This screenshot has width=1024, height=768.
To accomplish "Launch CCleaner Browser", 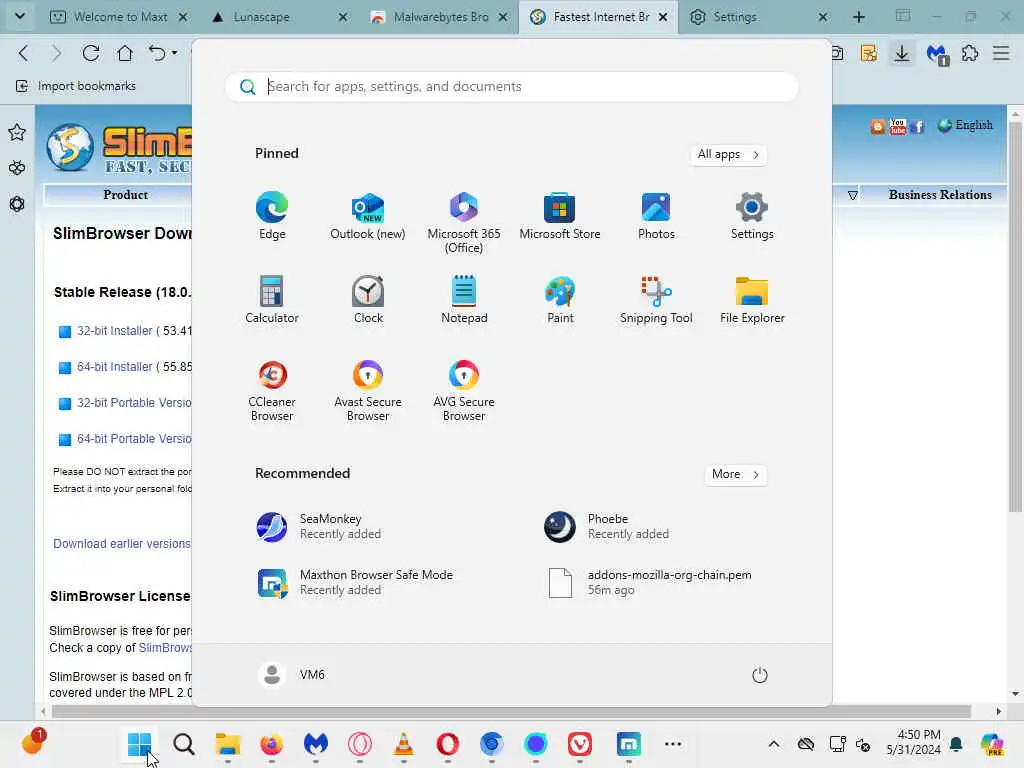I will 272,391.
